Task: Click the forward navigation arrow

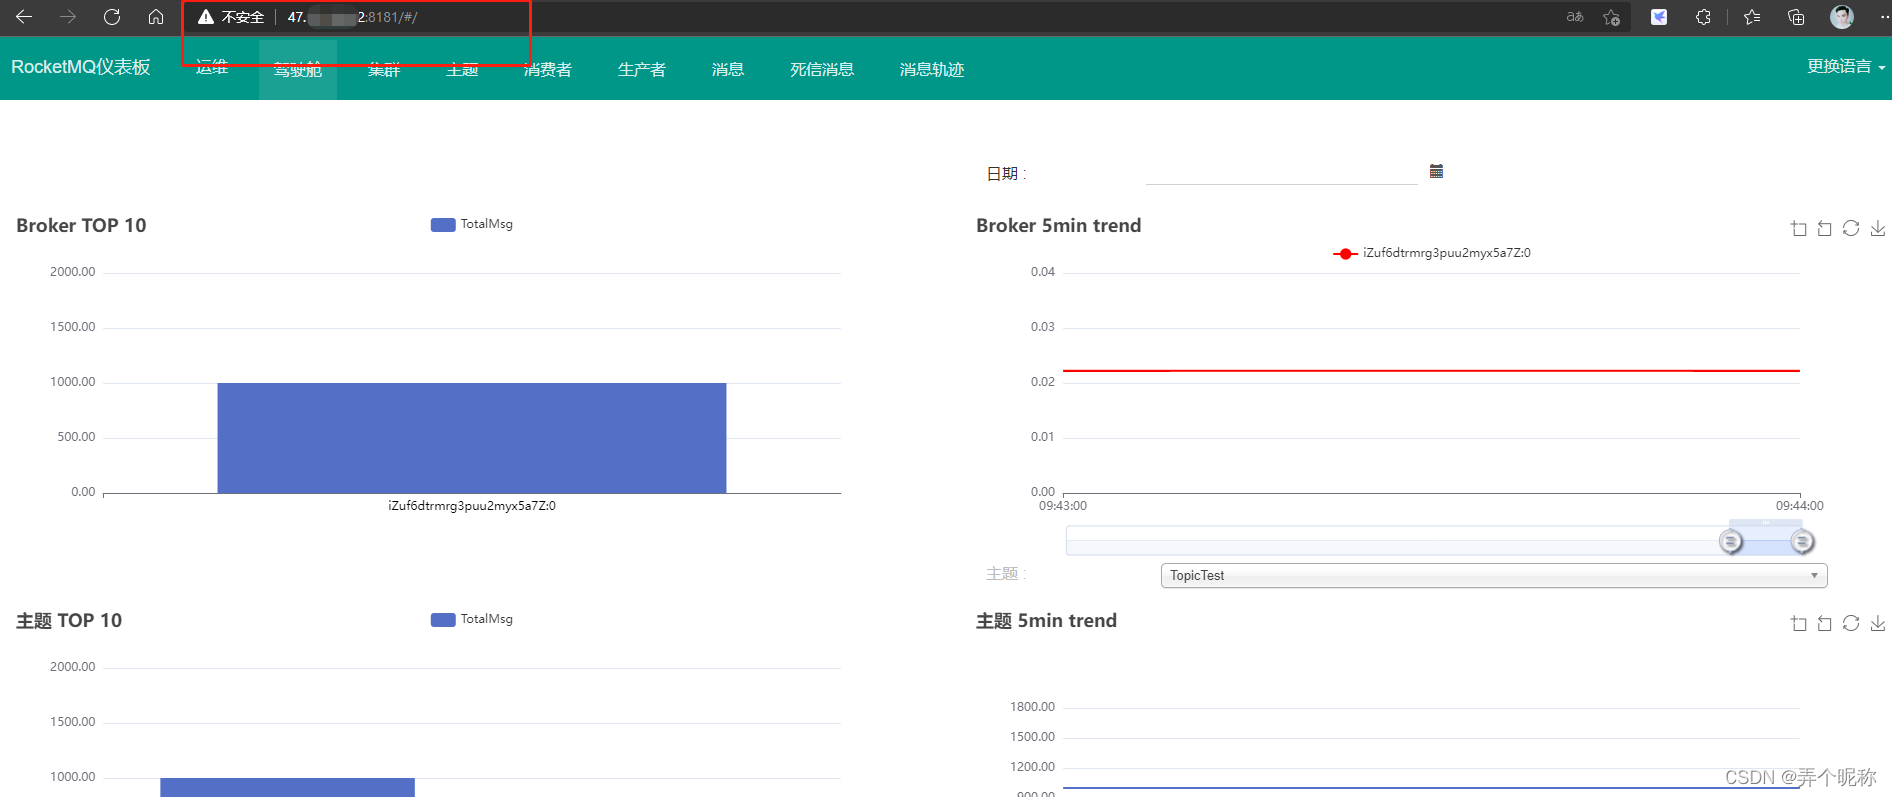Action: 68,17
